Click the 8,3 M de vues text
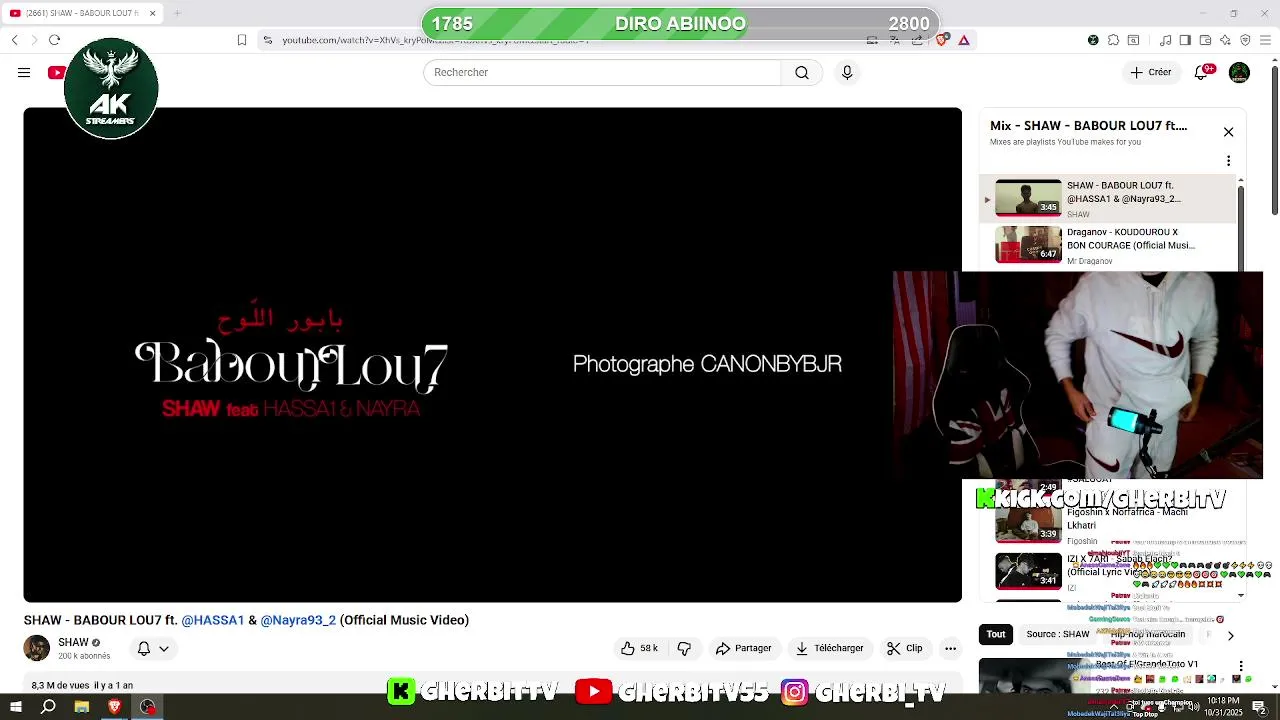This screenshot has width=1280, height=720. (x=60, y=686)
